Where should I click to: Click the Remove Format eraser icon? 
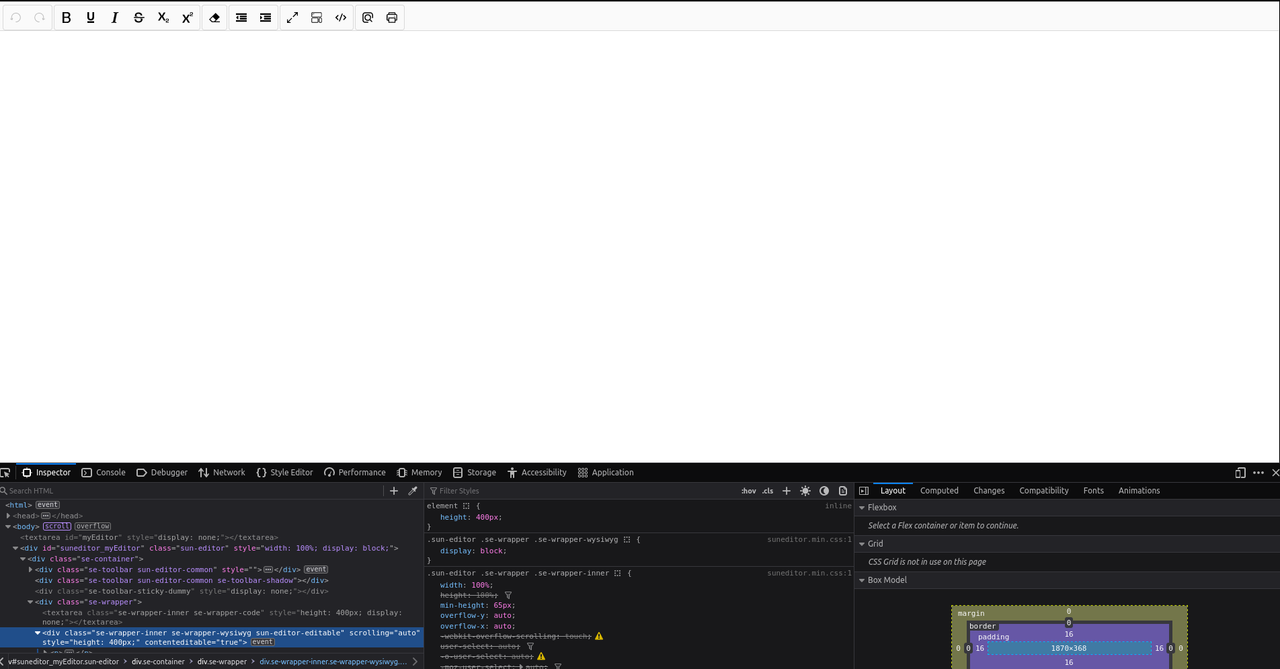pyautogui.click(x=214, y=18)
